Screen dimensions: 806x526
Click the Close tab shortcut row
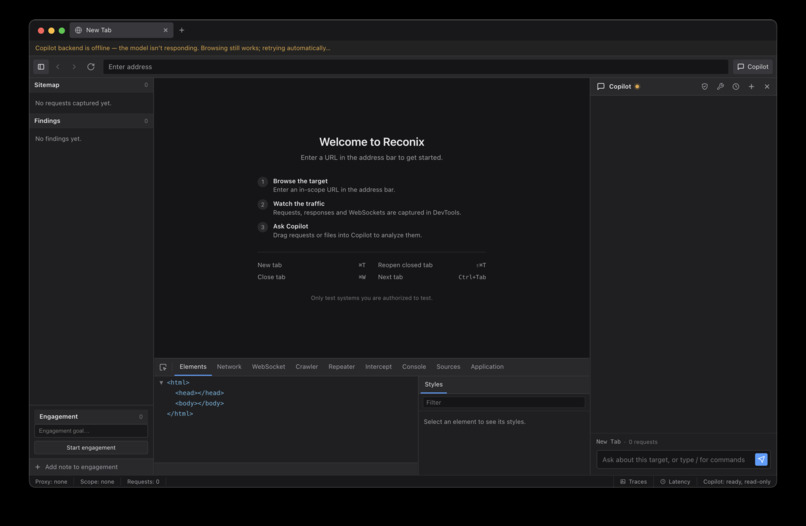312,277
